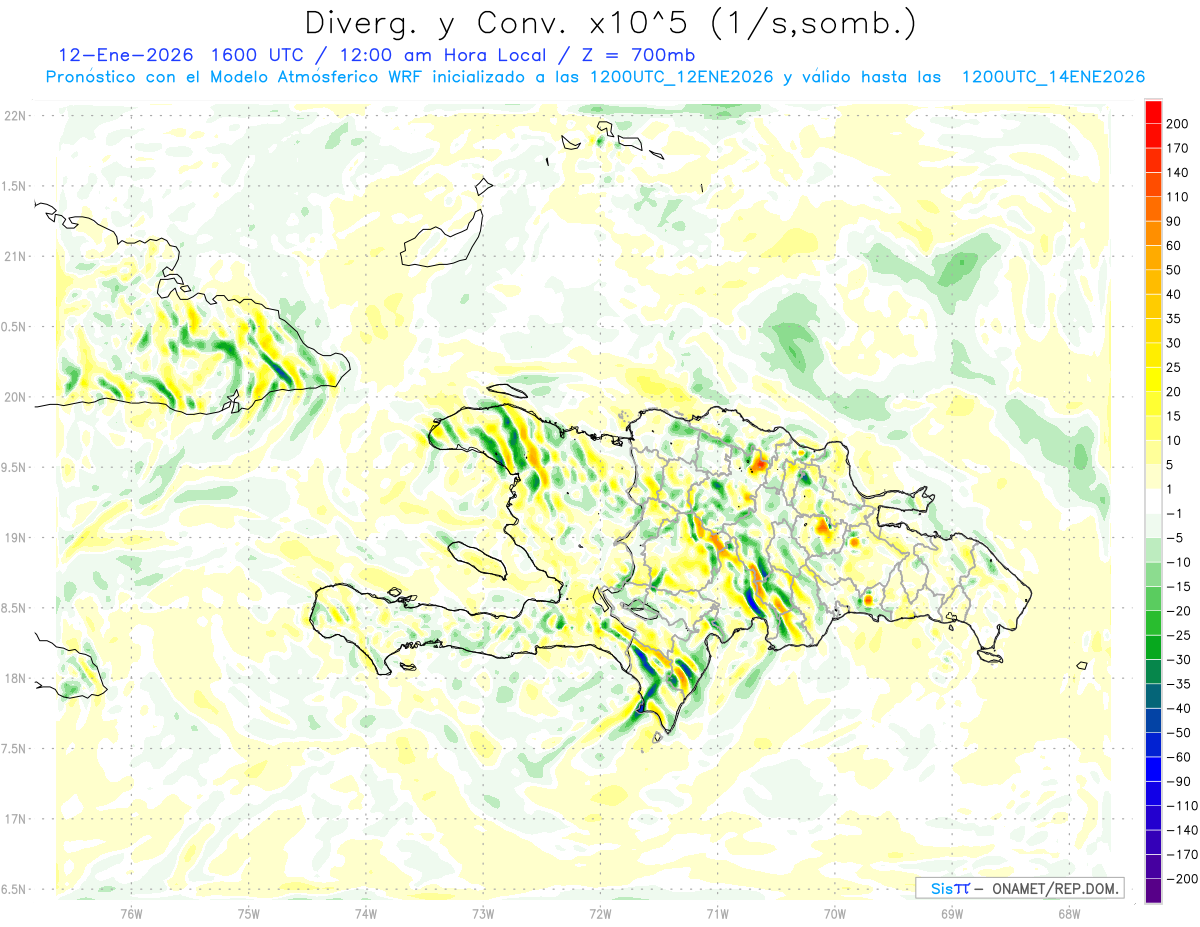Click the white color bar segment between 1 and -1
Viewport: 1200px width, 927px height.
[1153, 501]
